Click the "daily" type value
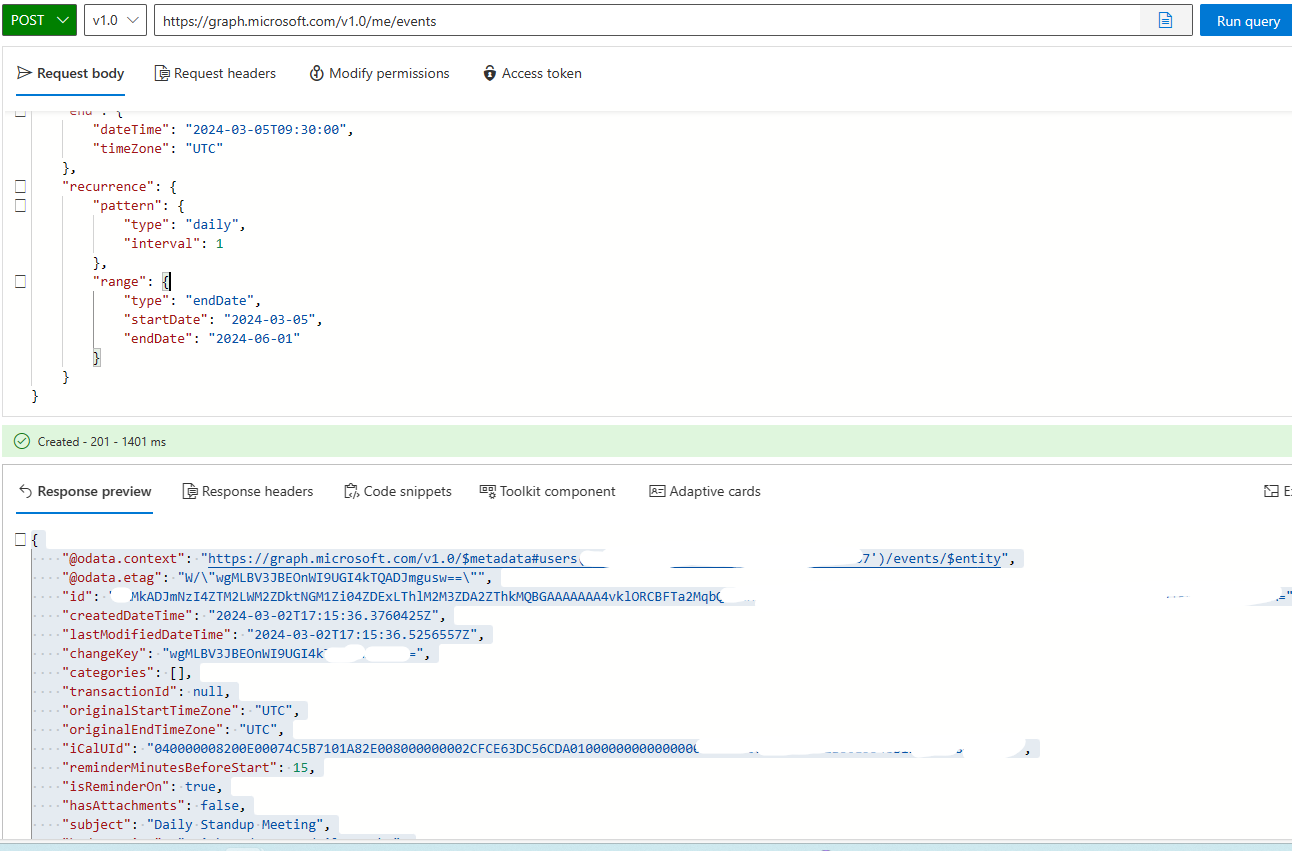The image size is (1292, 851). (212, 225)
